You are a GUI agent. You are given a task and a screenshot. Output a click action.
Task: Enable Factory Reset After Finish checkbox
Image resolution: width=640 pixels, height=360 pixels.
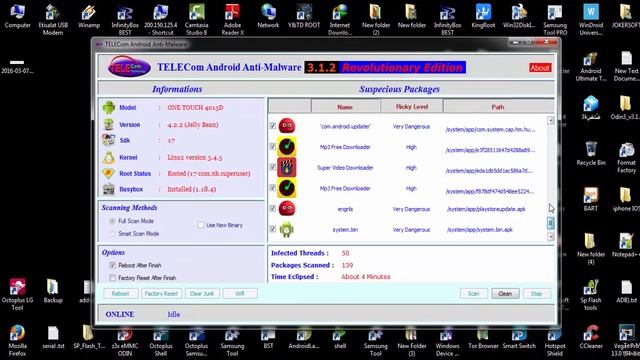pyautogui.click(x=113, y=278)
